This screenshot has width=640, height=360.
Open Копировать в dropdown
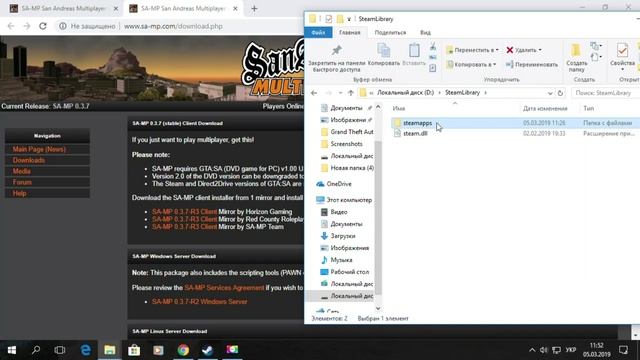[x=471, y=64]
